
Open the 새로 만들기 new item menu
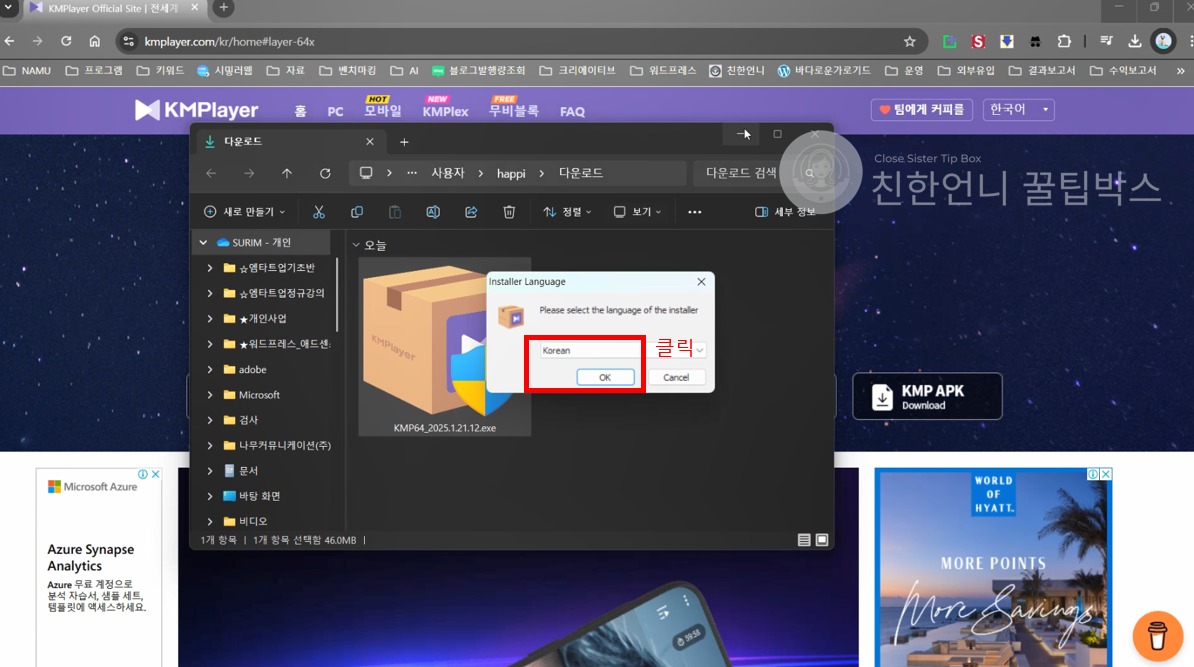pyautogui.click(x=244, y=212)
